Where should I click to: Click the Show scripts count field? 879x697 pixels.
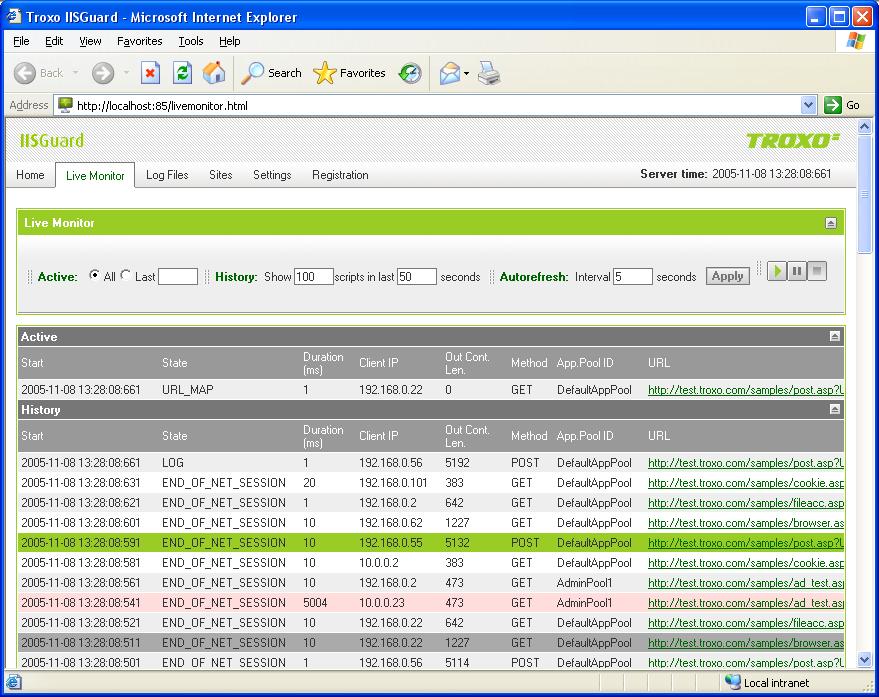314,276
